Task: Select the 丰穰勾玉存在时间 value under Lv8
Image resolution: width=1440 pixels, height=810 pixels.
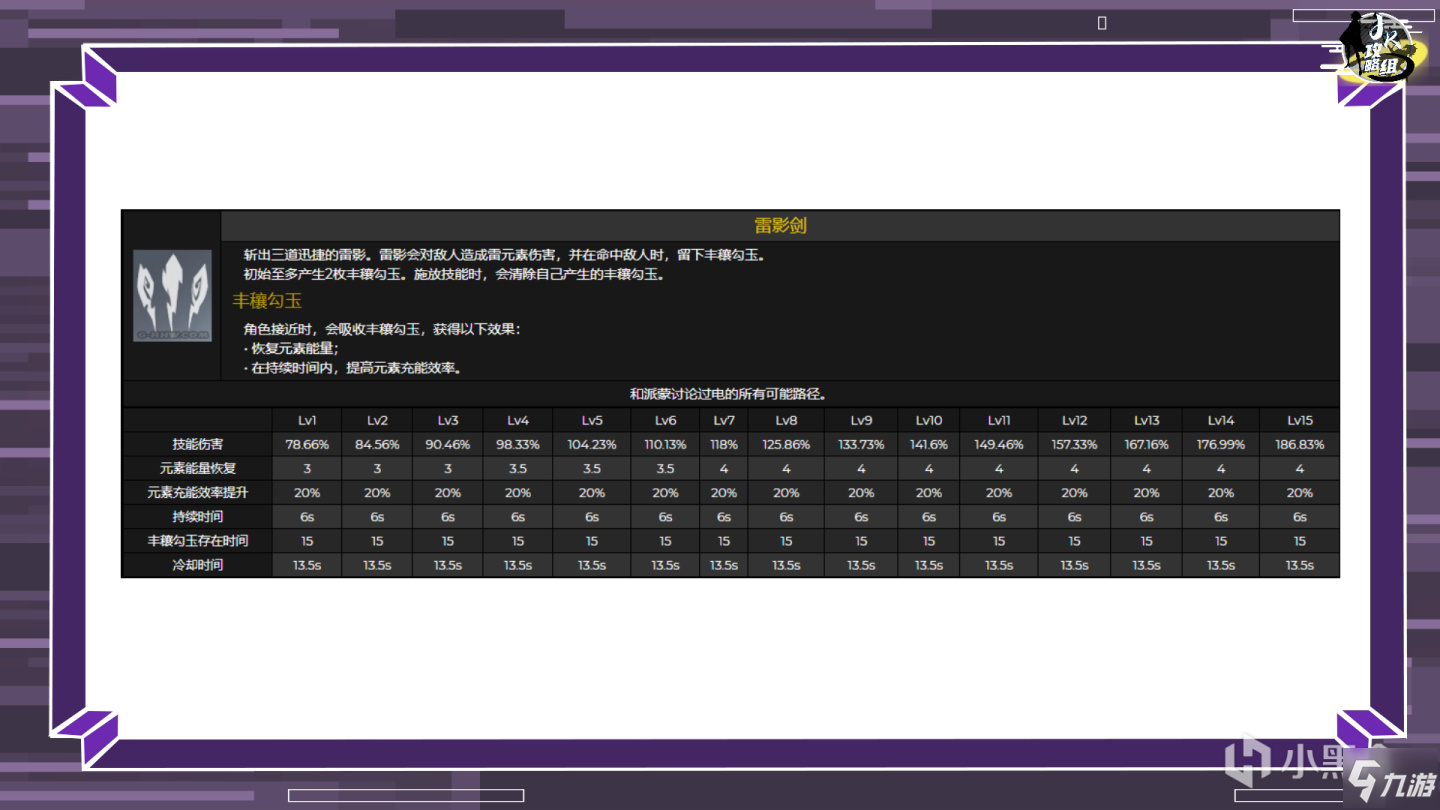Action: click(786, 541)
